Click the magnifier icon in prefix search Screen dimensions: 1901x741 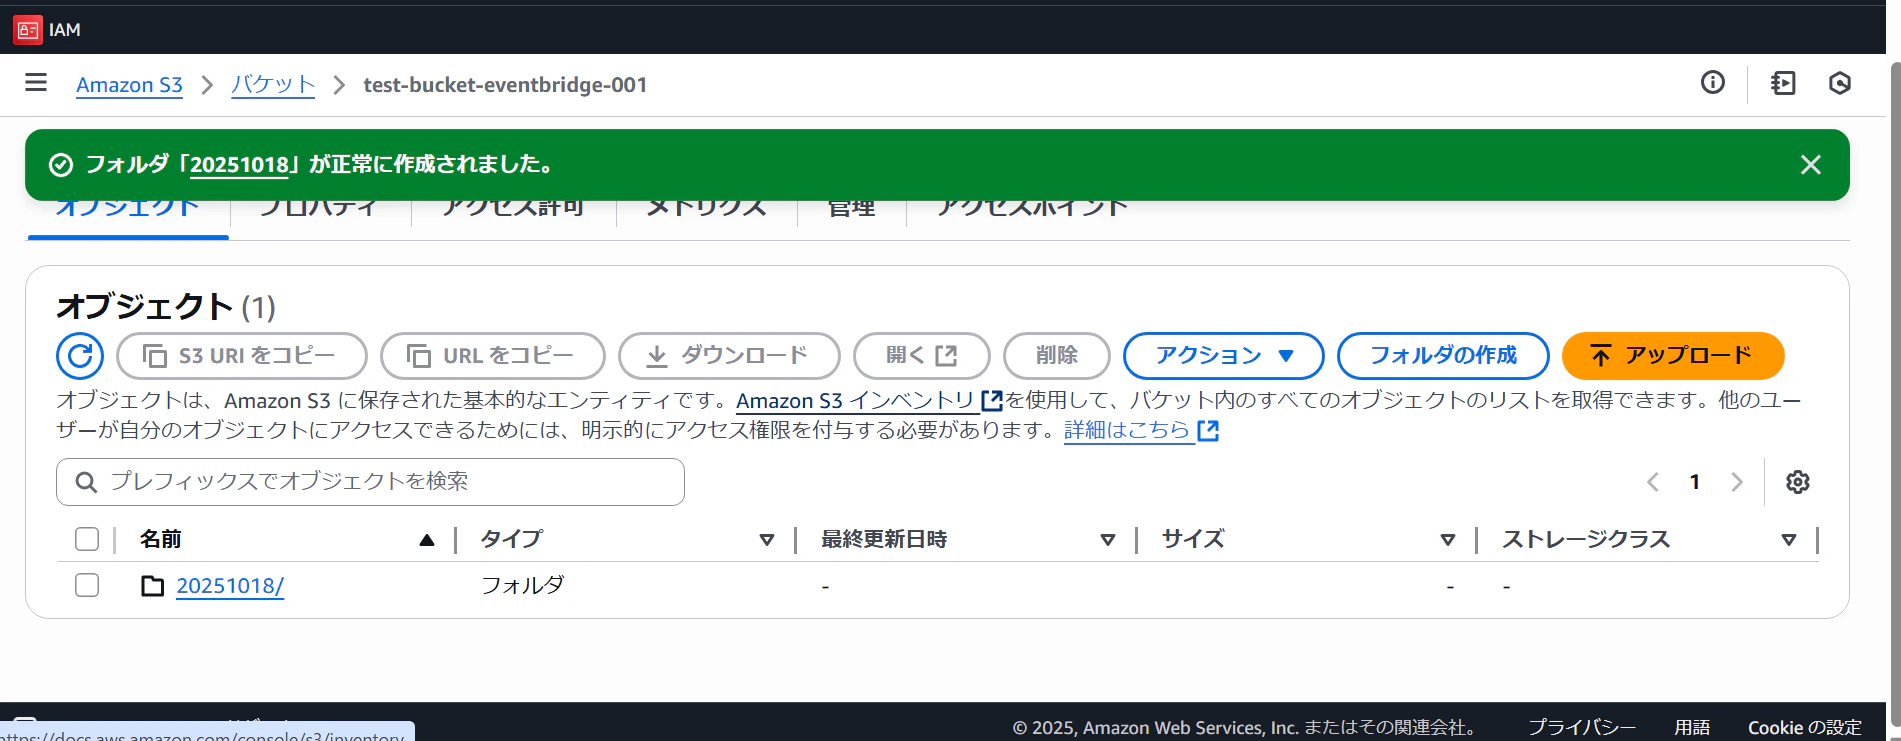click(87, 483)
